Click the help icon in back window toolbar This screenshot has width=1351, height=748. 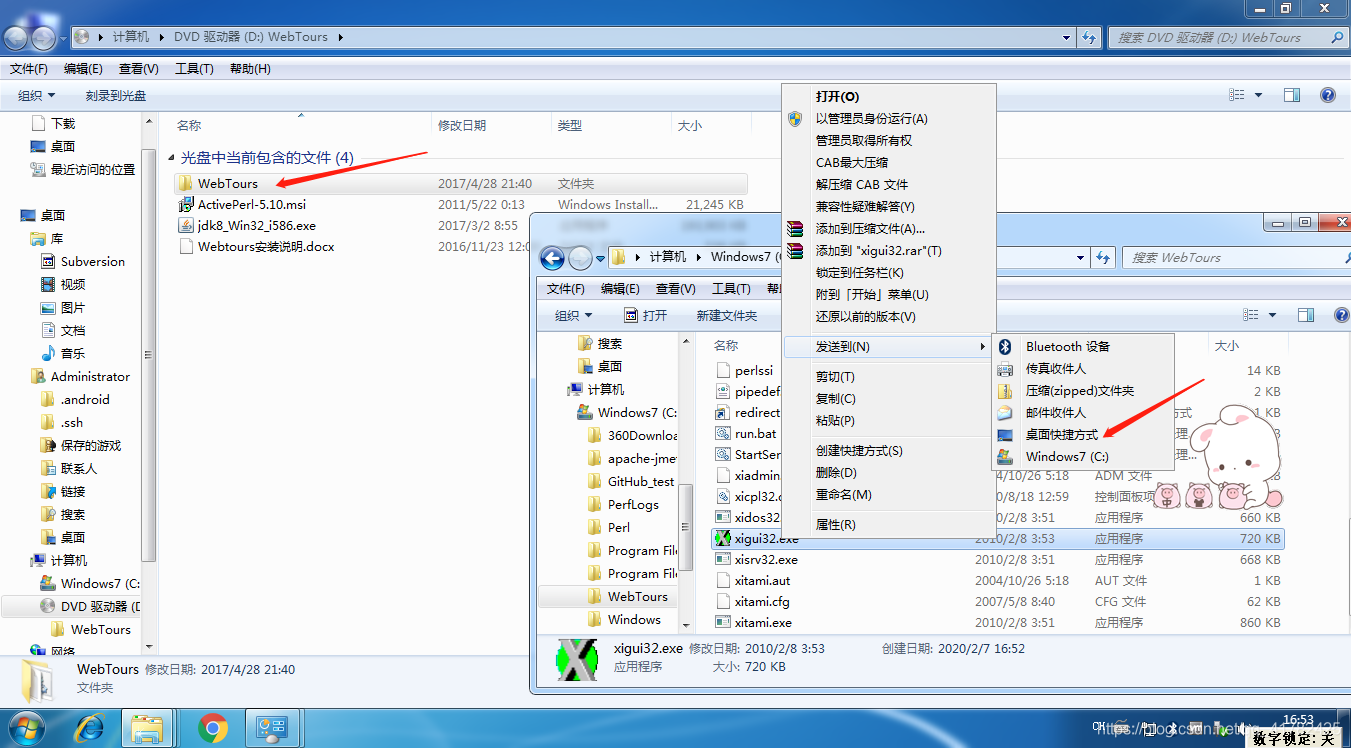pyautogui.click(x=1328, y=95)
